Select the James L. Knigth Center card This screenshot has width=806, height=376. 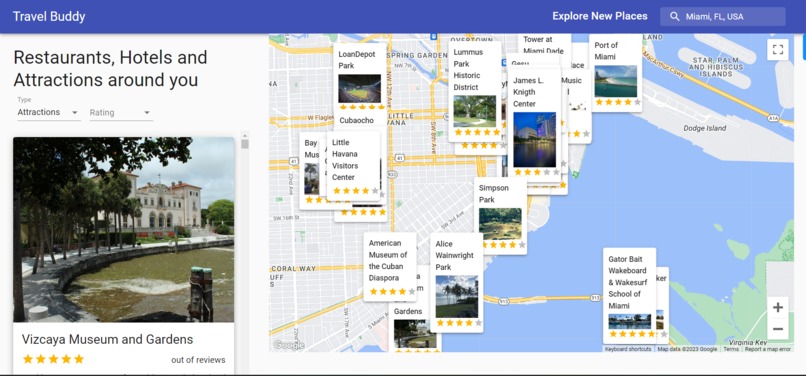(534, 123)
